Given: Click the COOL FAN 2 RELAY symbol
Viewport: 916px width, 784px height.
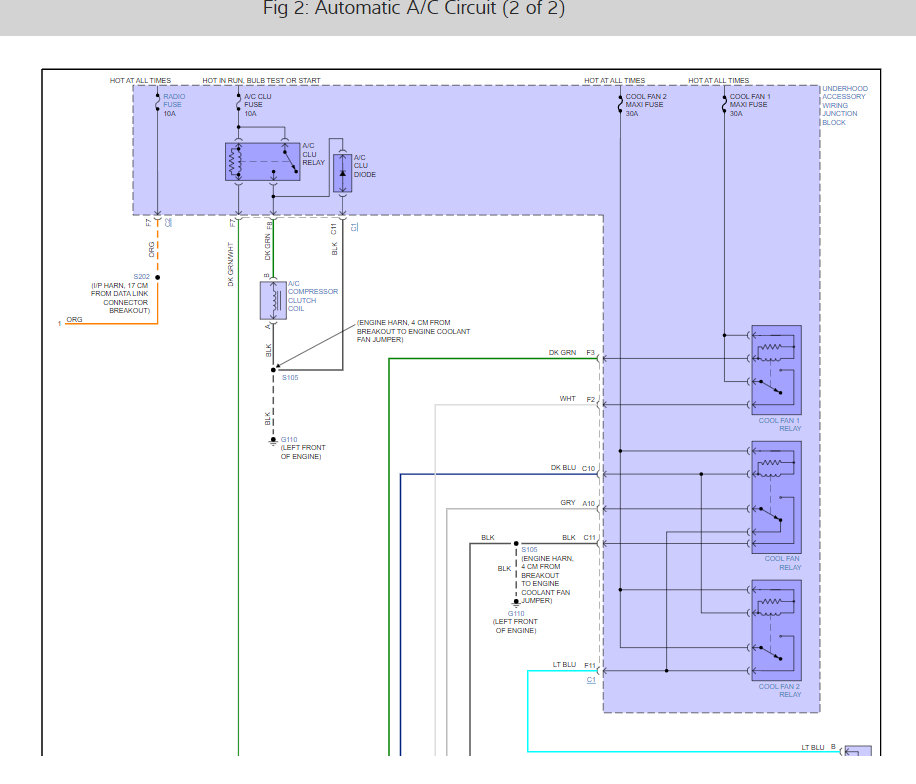Looking at the screenshot, I should [x=776, y=630].
